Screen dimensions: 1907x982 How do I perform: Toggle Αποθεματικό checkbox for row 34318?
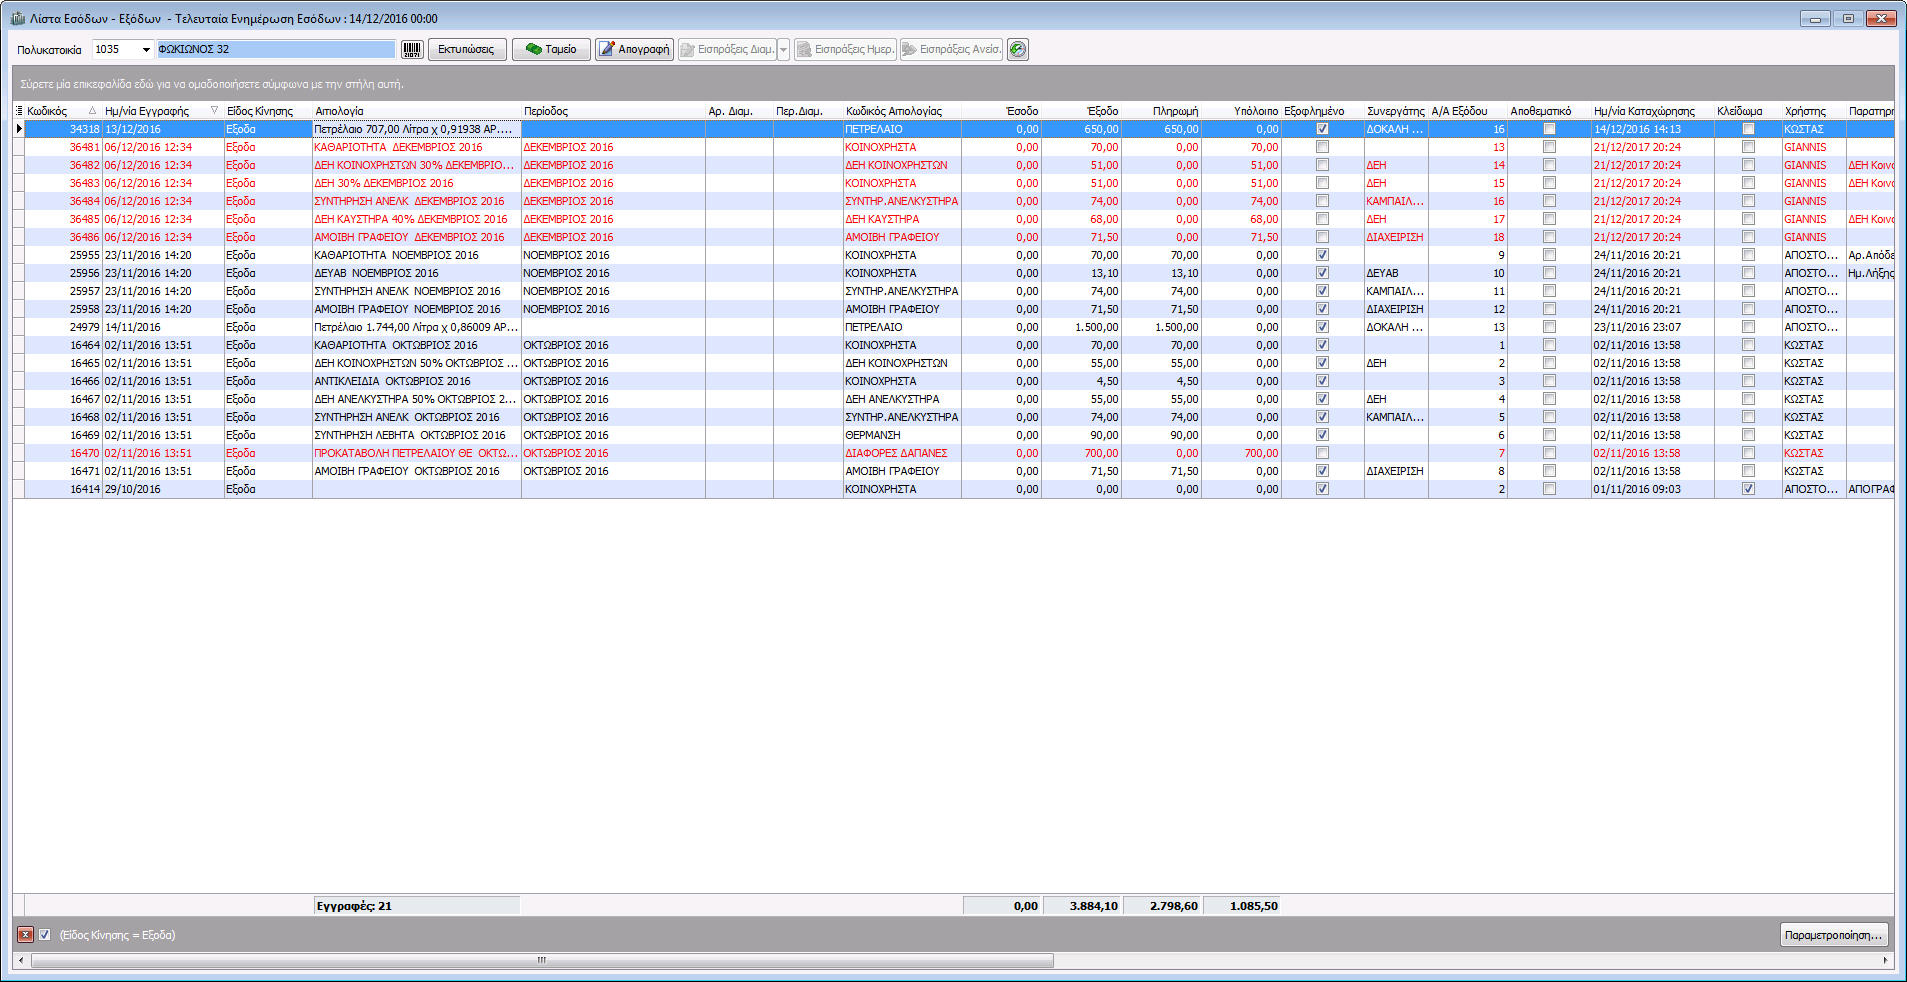point(1549,129)
